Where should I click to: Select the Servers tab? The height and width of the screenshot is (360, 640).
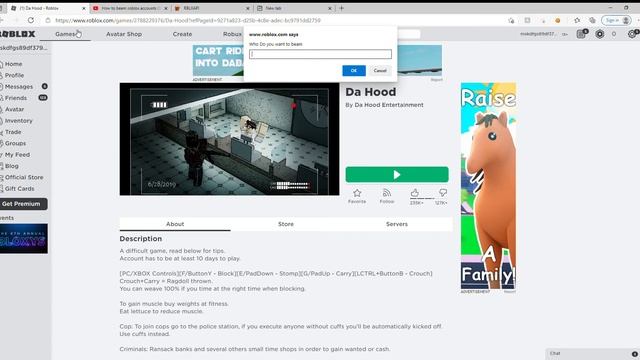[397, 224]
